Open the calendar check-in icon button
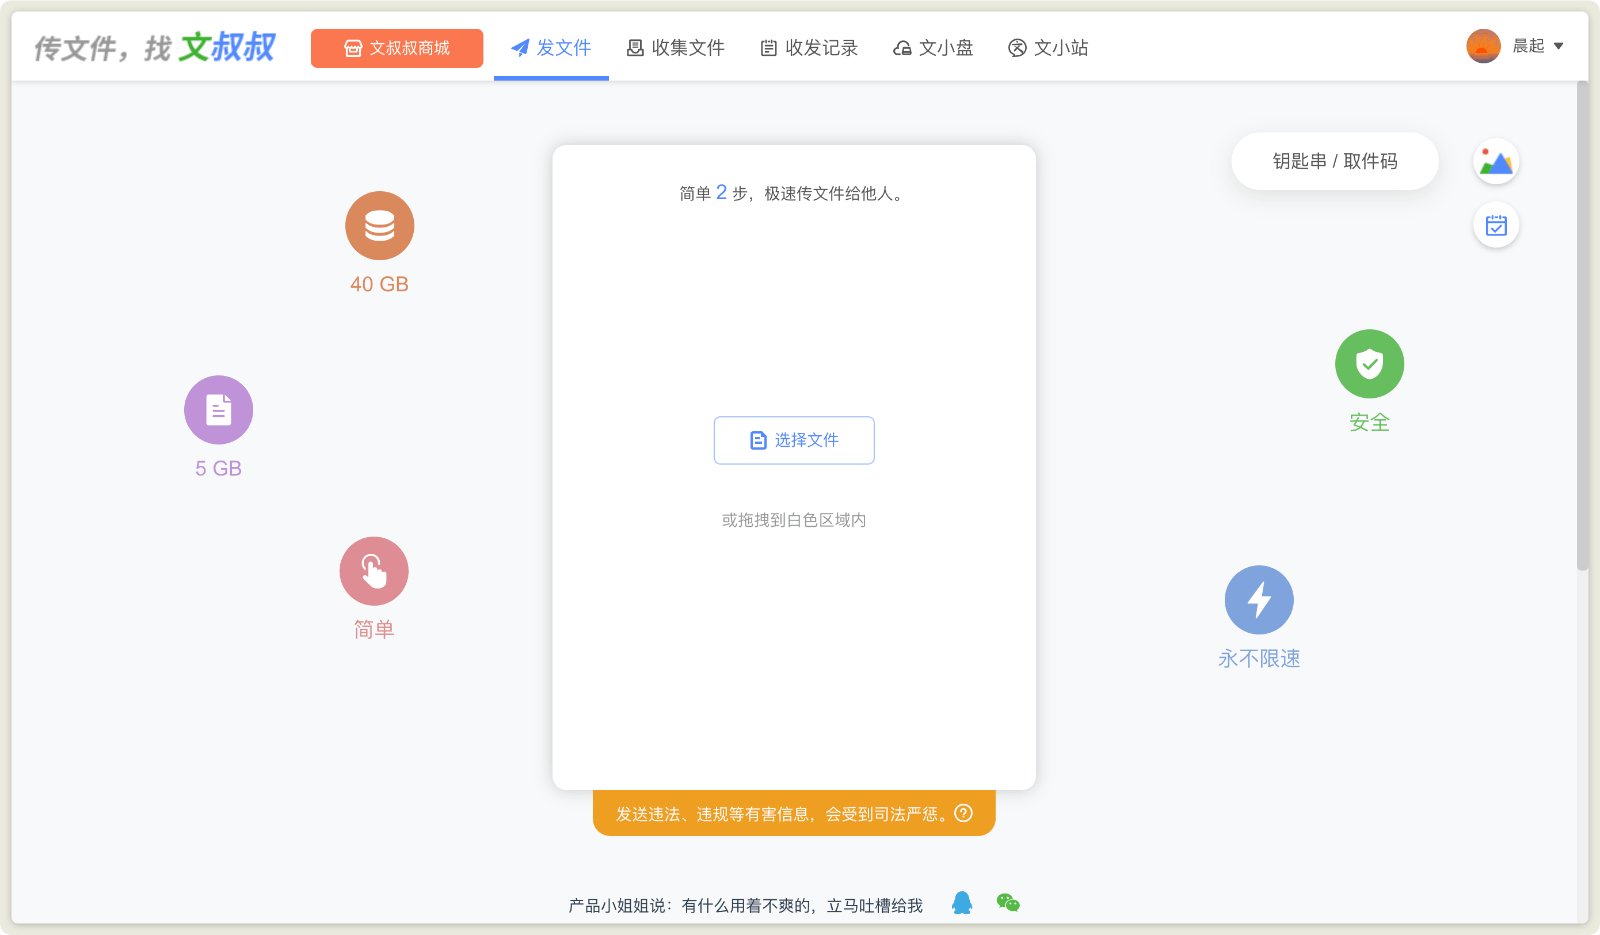Viewport: 1600px width, 935px height. click(1496, 226)
